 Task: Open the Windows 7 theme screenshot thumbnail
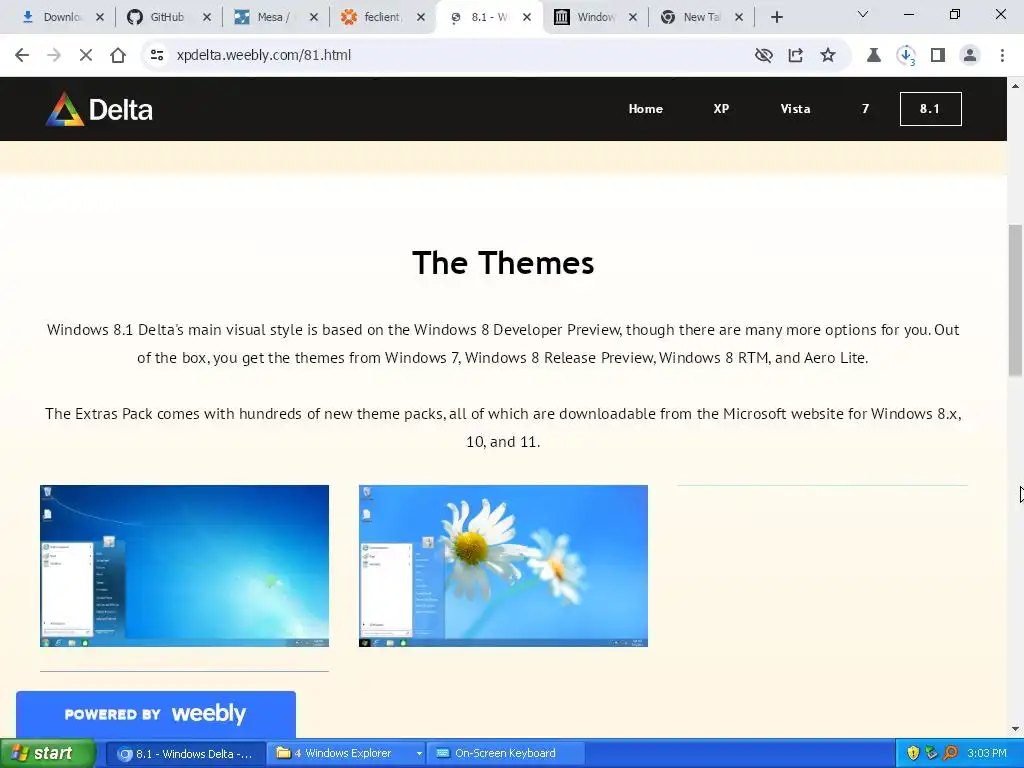(x=184, y=566)
